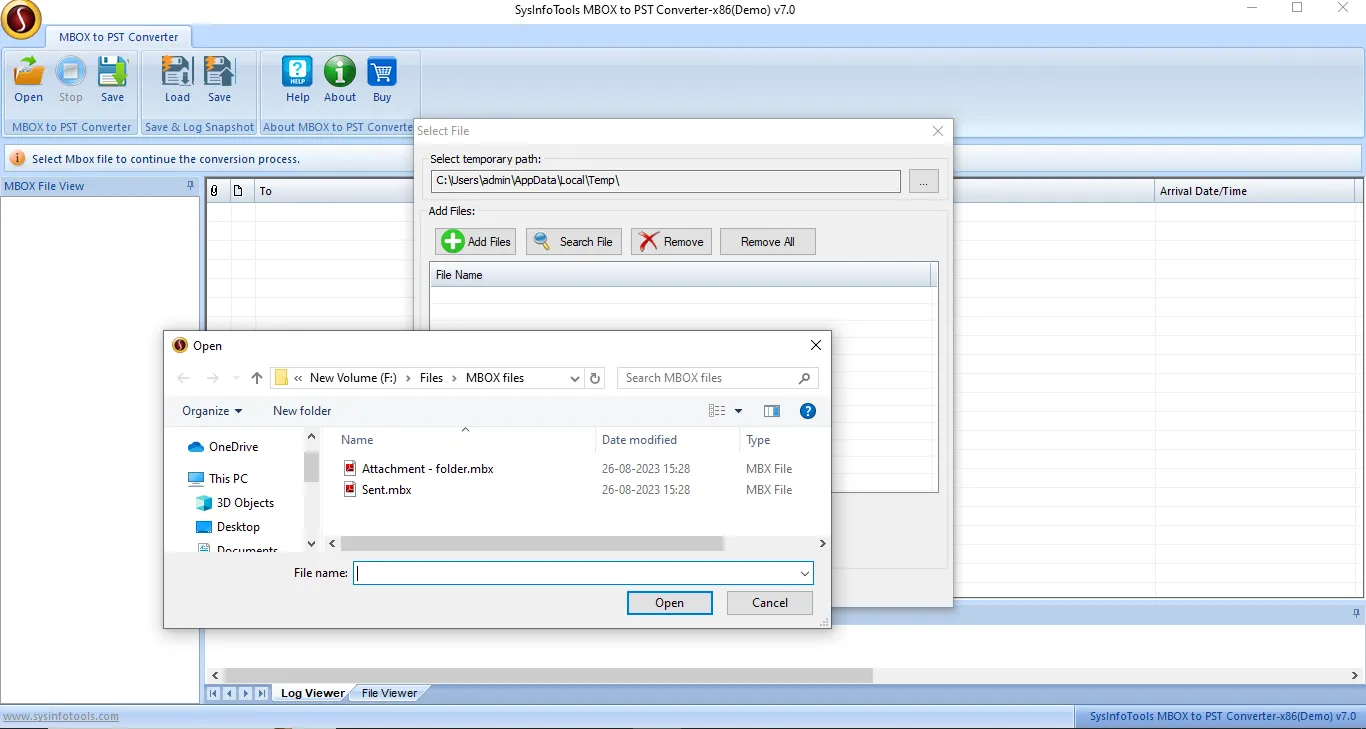This screenshot has height=729, width=1366.
Task: Cancel the Open file dialog
Action: [x=770, y=603]
